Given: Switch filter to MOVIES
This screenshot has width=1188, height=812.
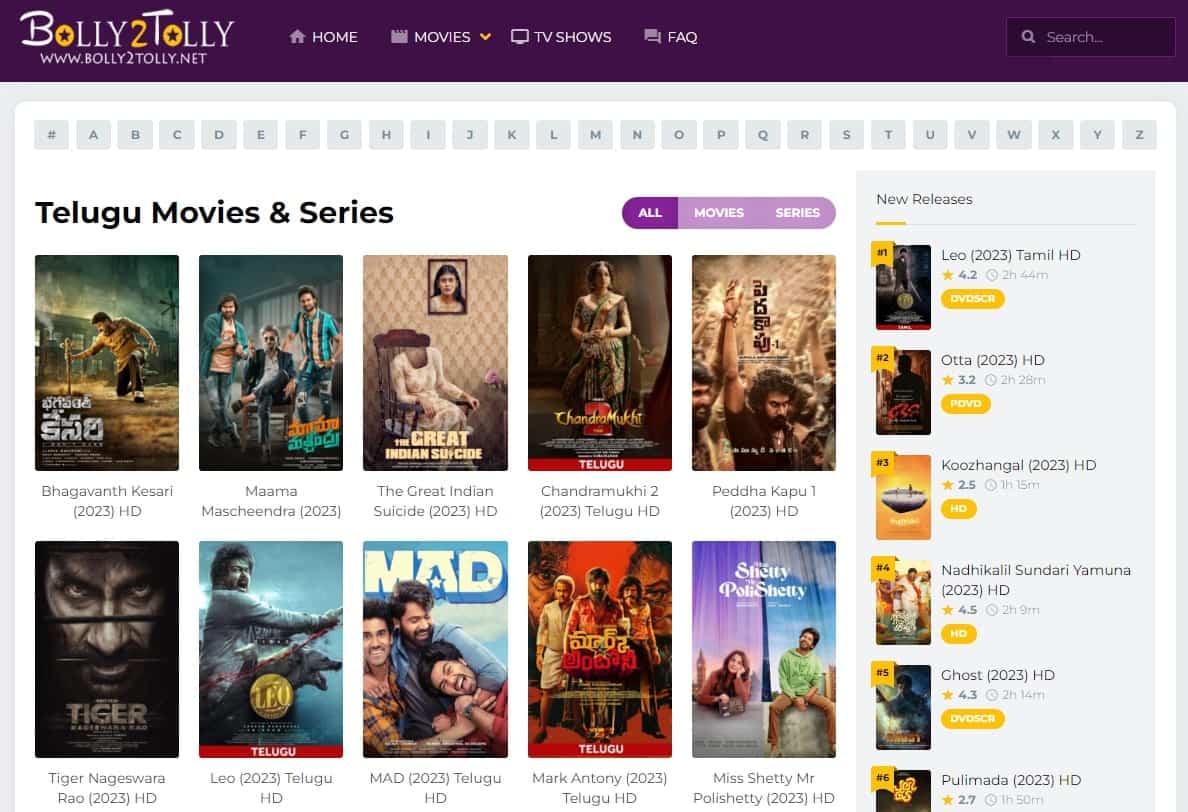Looking at the screenshot, I should (x=719, y=213).
